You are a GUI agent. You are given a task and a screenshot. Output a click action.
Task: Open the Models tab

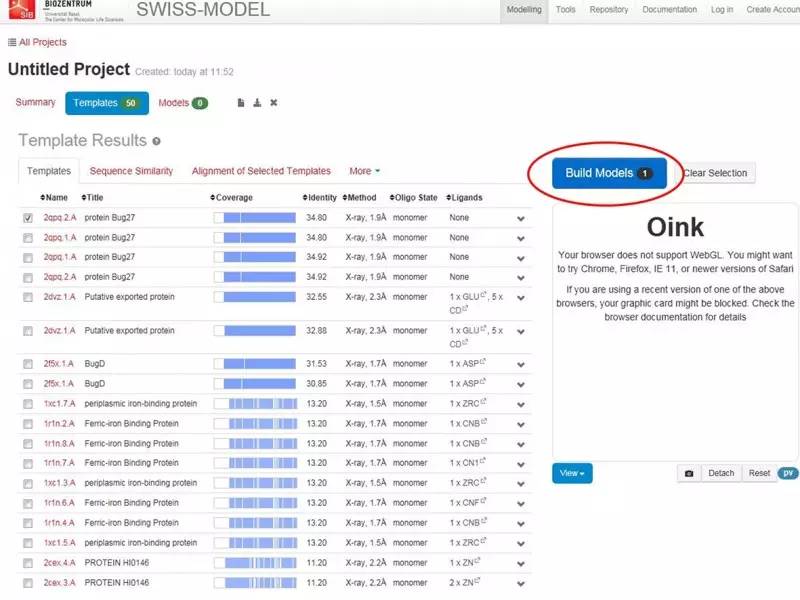(x=183, y=103)
